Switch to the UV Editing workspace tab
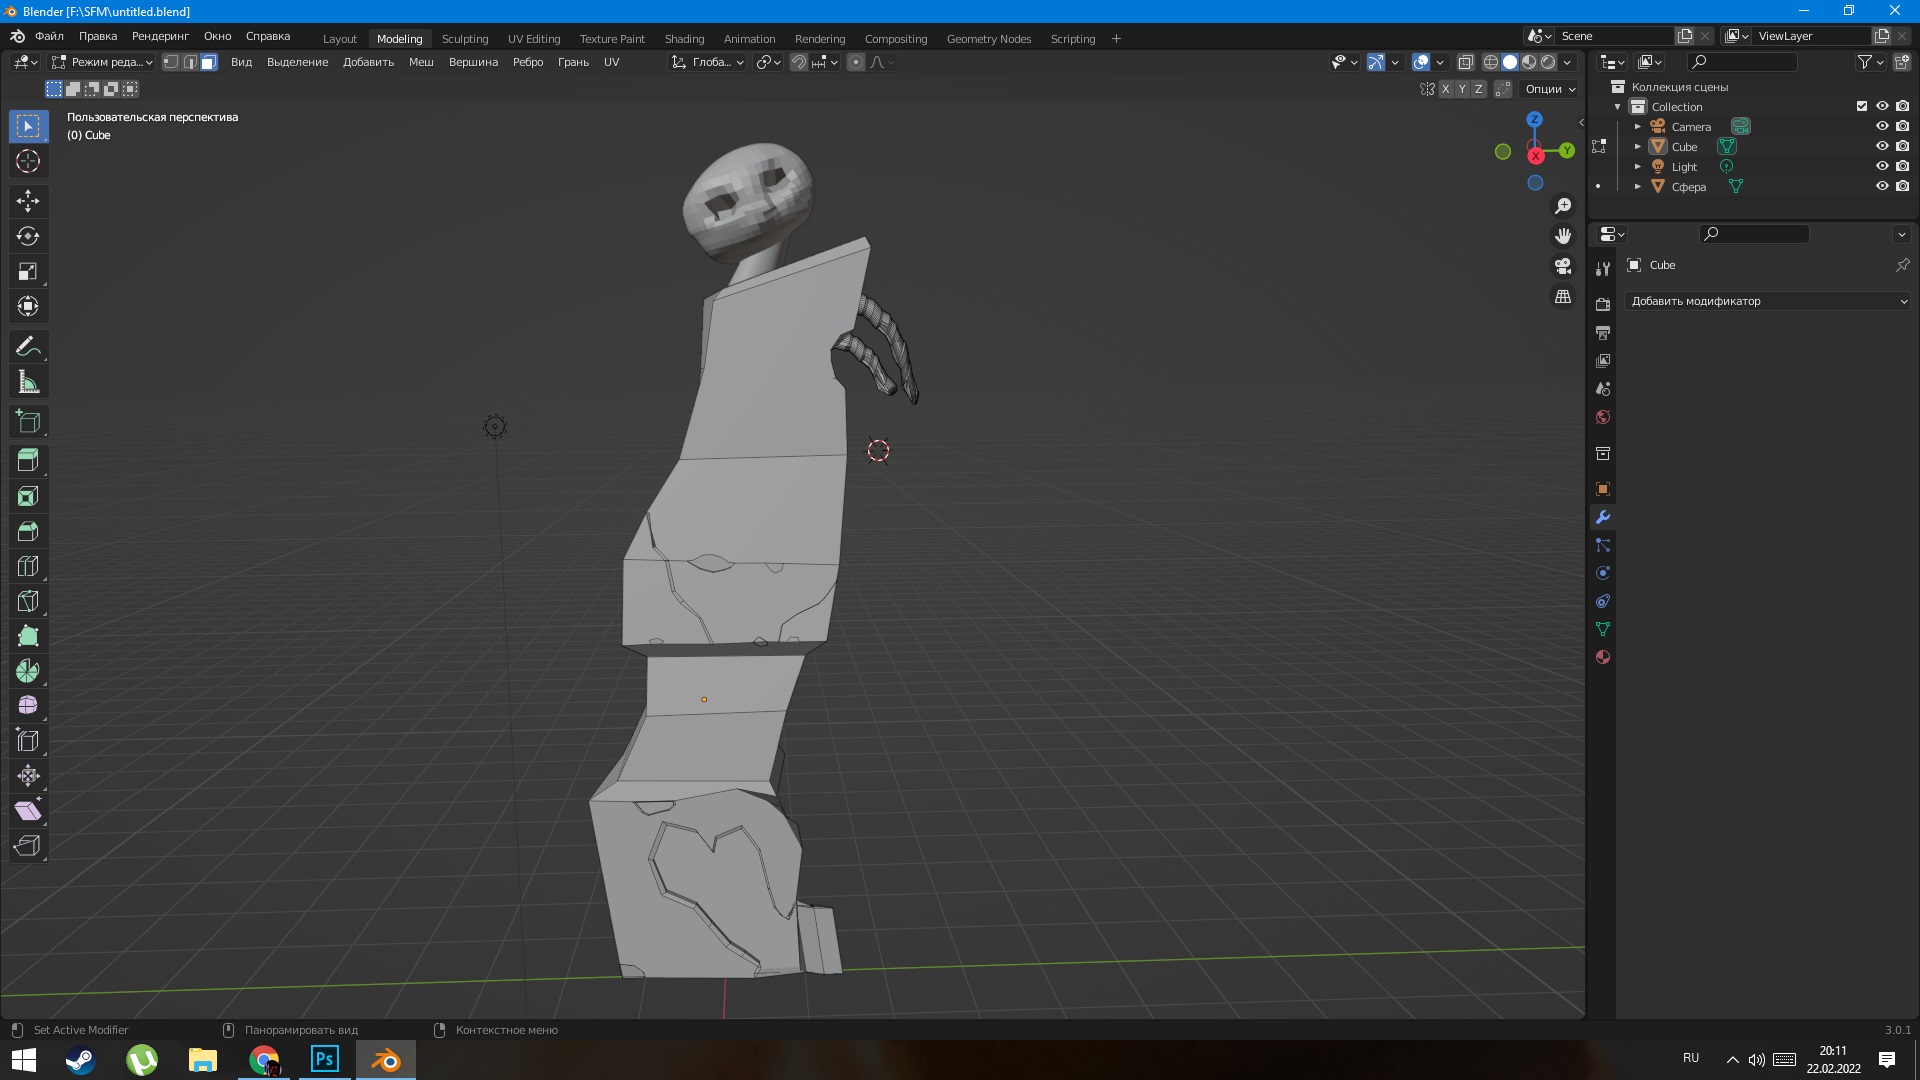1920x1080 pixels. [534, 38]
